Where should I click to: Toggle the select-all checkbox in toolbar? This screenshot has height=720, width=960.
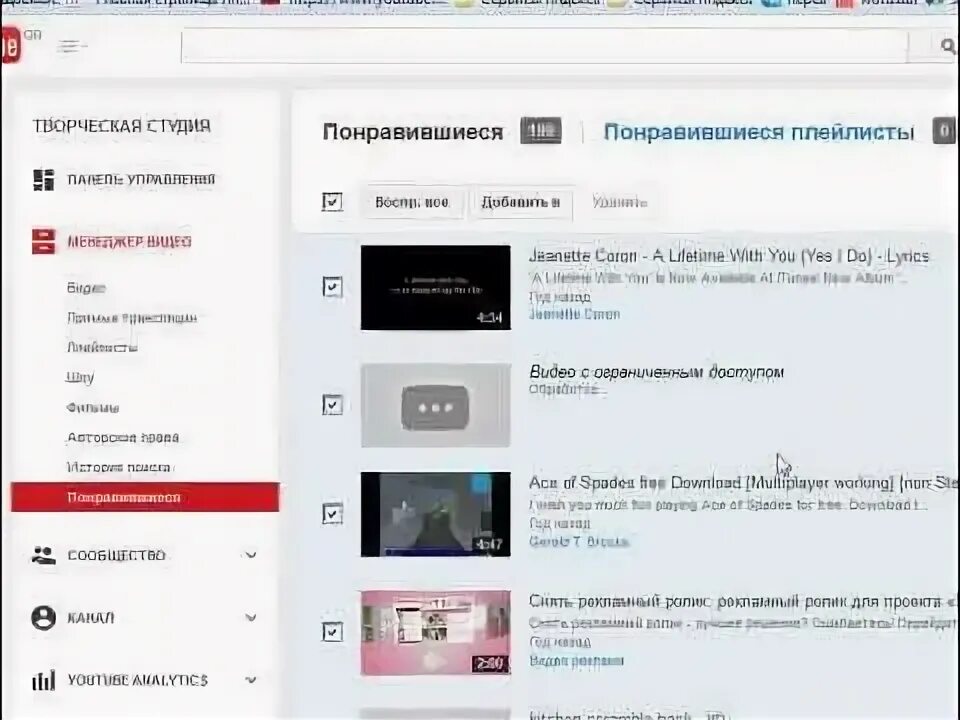pyautogui.click(x=332, y=201)
